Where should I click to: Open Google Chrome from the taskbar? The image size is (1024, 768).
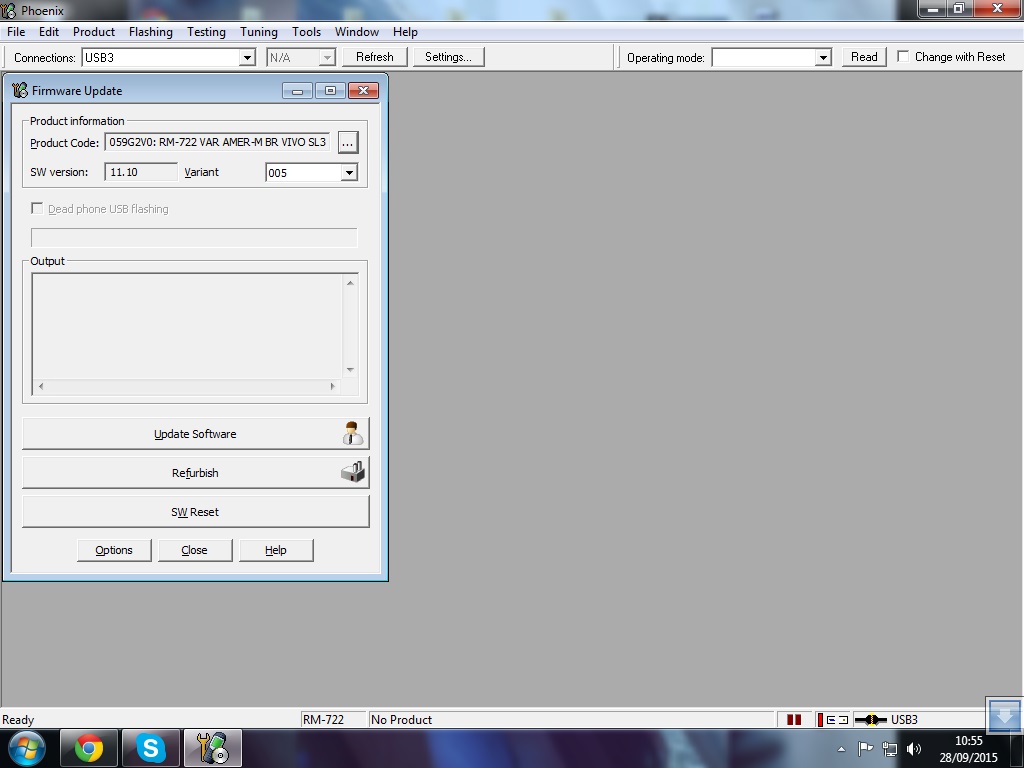(89, 748)
